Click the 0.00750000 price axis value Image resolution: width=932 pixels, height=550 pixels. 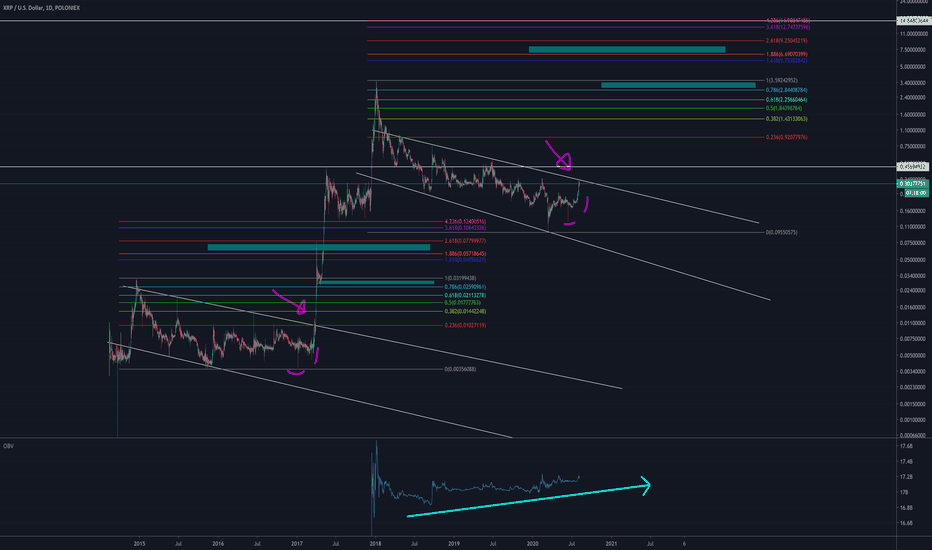coord(913,339)
